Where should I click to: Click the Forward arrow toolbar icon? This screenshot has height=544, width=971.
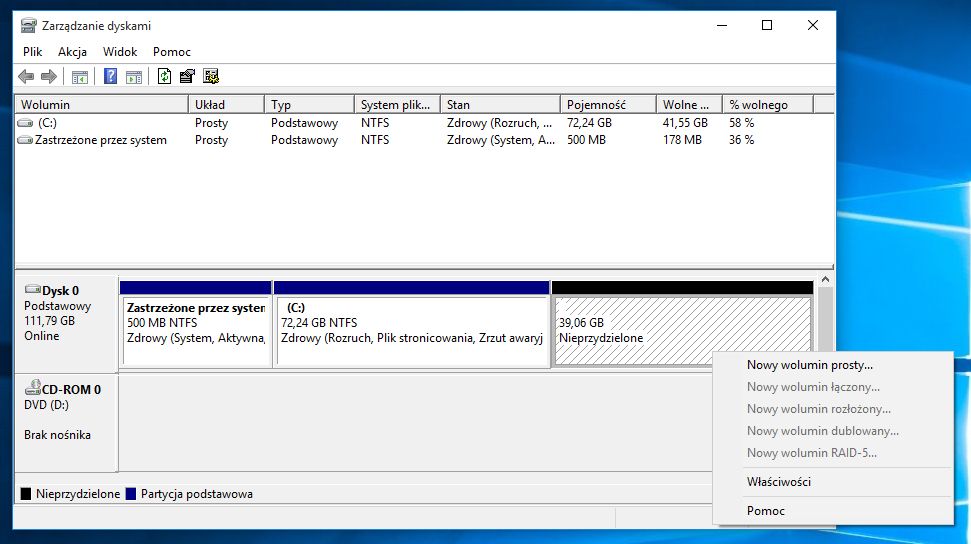click(48, 77)
